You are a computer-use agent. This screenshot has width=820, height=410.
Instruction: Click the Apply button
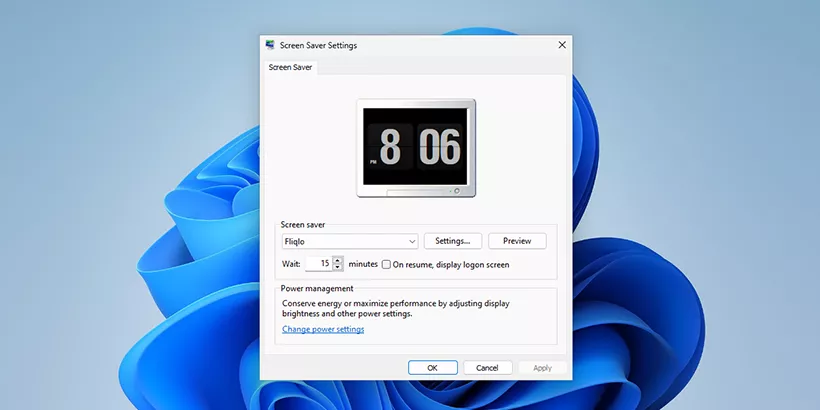(542, 368)
